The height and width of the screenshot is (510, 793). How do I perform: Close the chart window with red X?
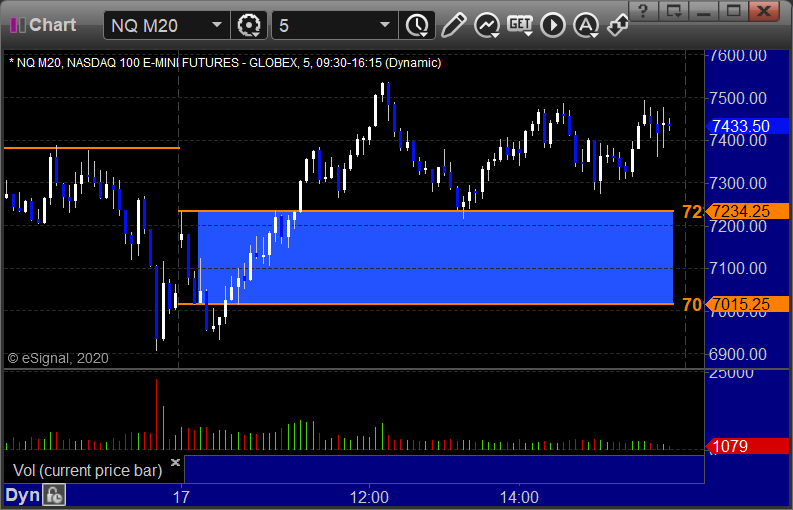[x=764, y=11]
